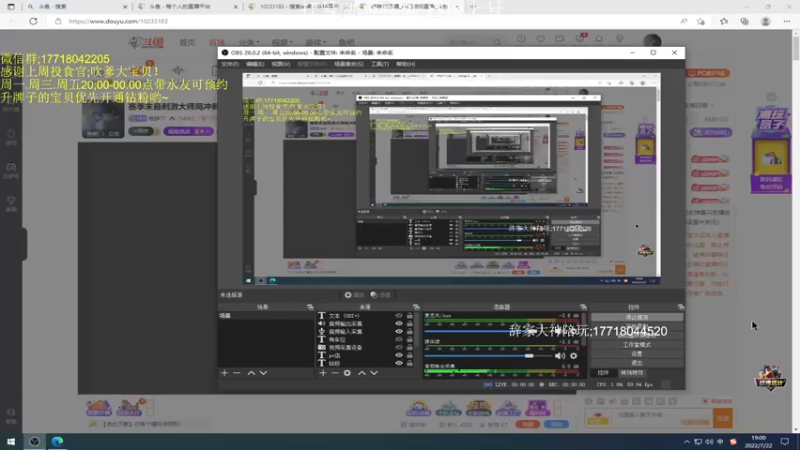Mute the media source speaker icon in the mixer
The height and width of the screenshot is (450, 800).
coord(560,356)
